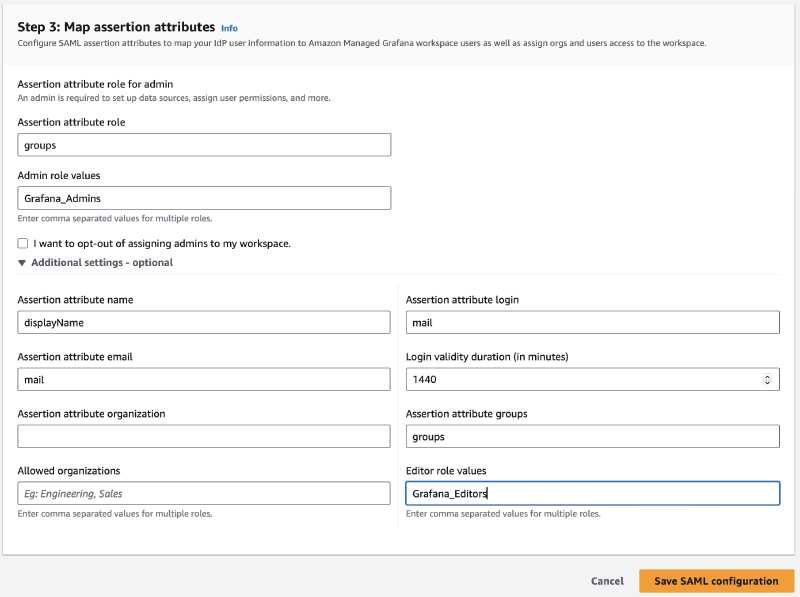Select the Assertion attribute role field containing groups

click(204, 144)
